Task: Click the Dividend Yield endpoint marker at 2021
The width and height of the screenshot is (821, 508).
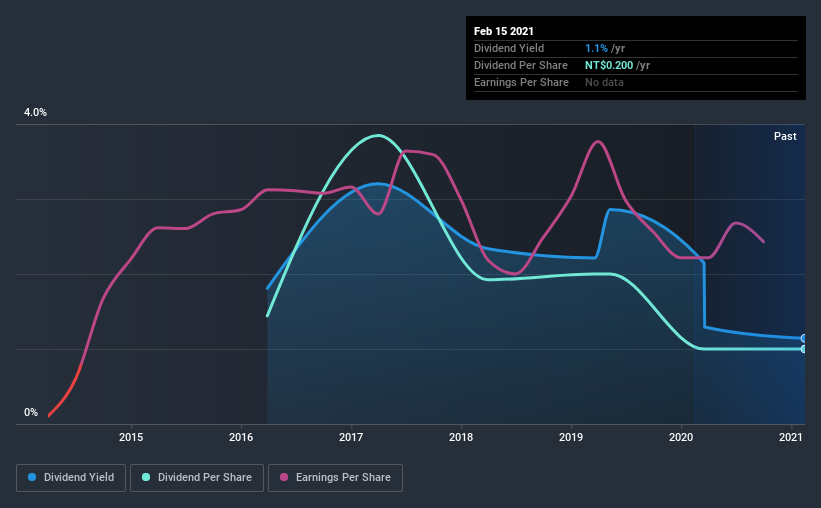Action: (803, 338)
